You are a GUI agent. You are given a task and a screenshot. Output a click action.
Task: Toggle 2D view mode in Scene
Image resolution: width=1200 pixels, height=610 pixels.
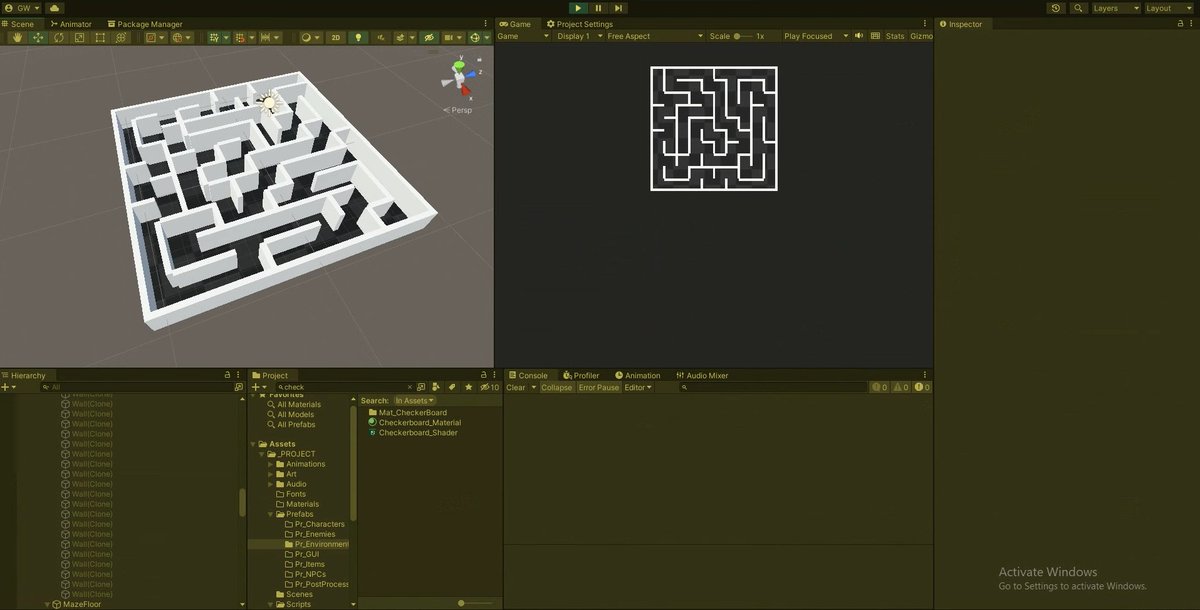click(x=336, y=37)
